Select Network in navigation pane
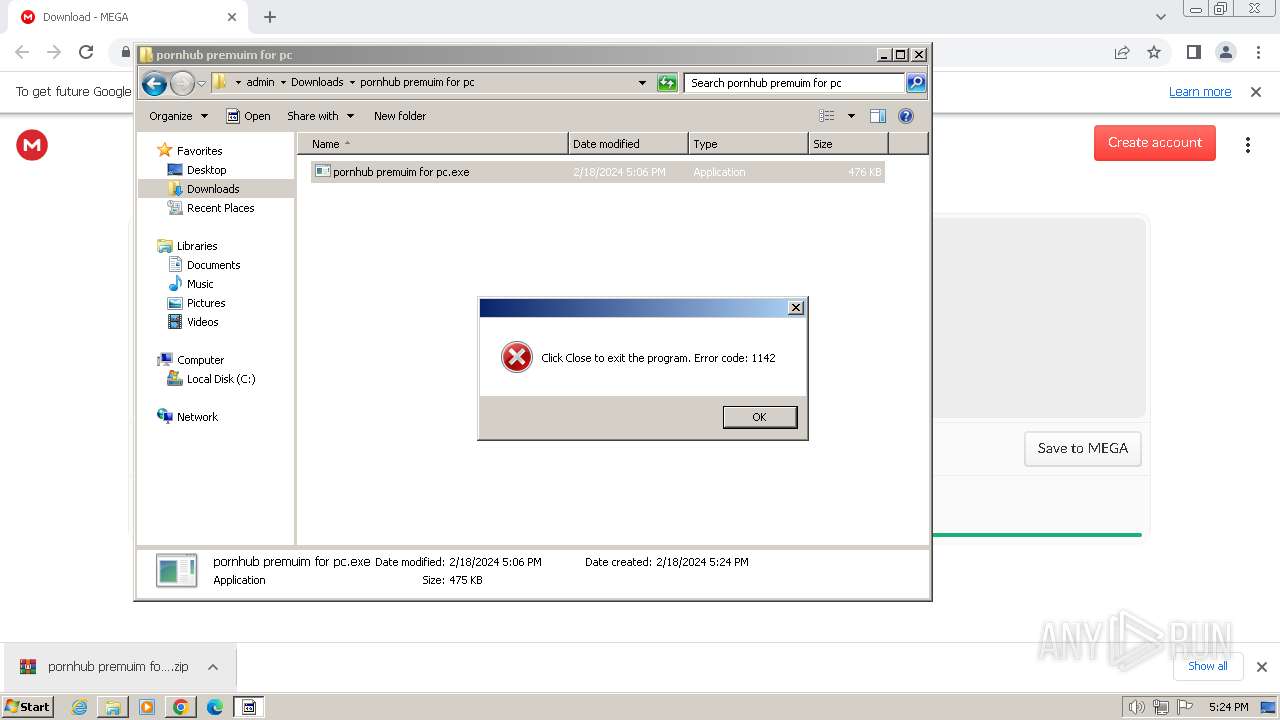 [x=197, y=417]
